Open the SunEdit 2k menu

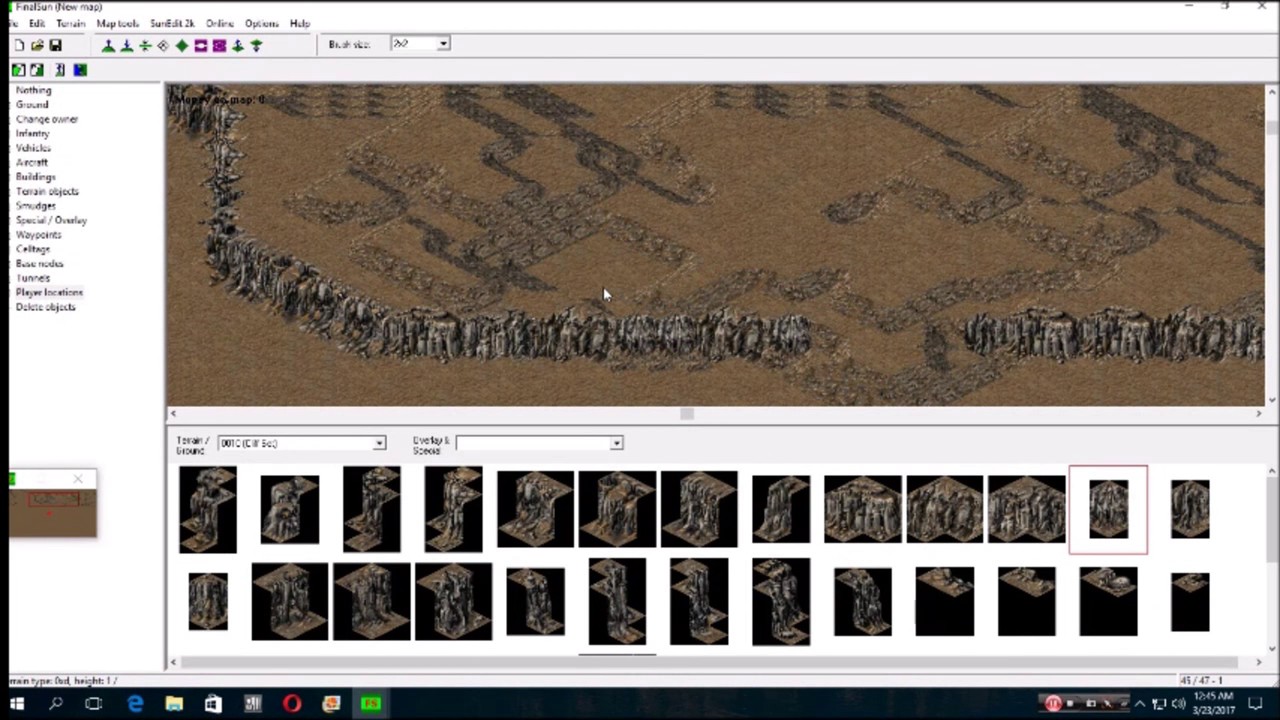point(172,23)
